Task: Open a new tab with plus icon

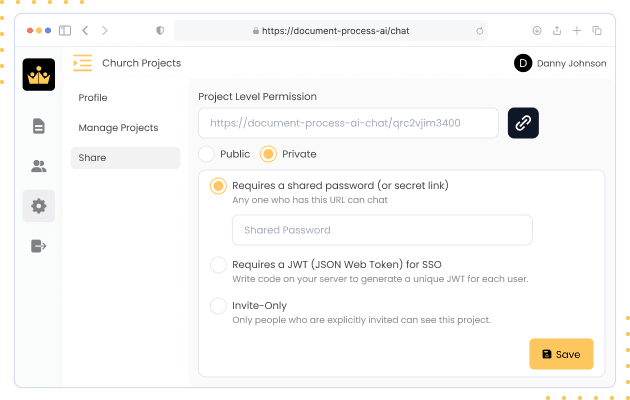Action: 577,31
